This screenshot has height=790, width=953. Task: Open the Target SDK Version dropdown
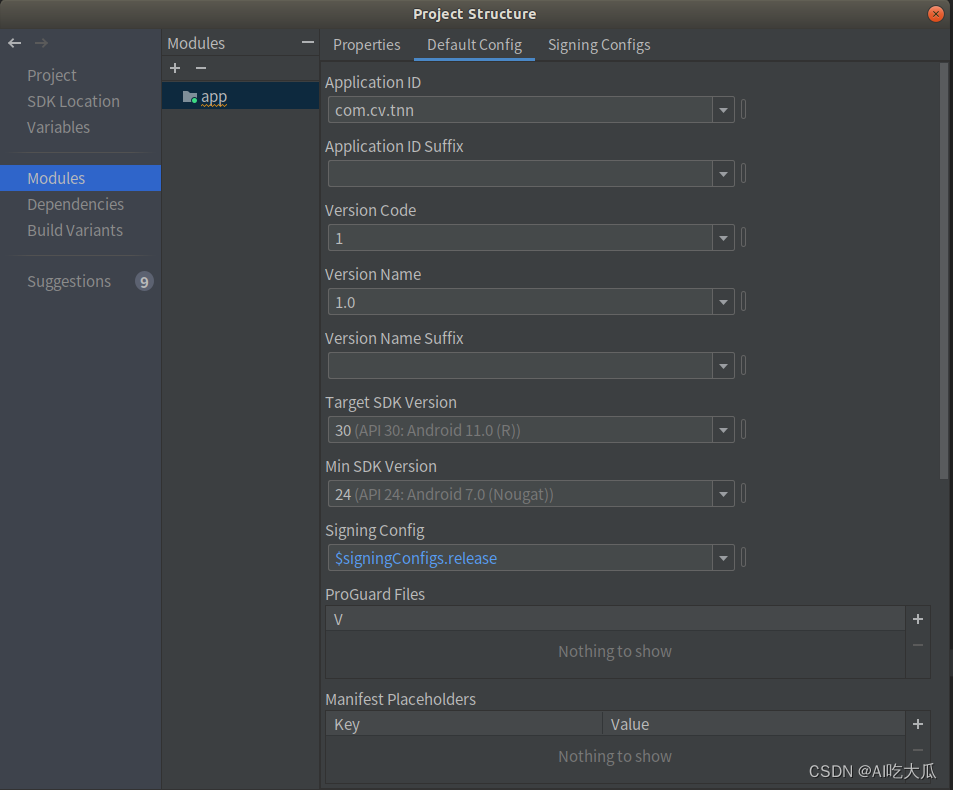(x=723, y=430)
